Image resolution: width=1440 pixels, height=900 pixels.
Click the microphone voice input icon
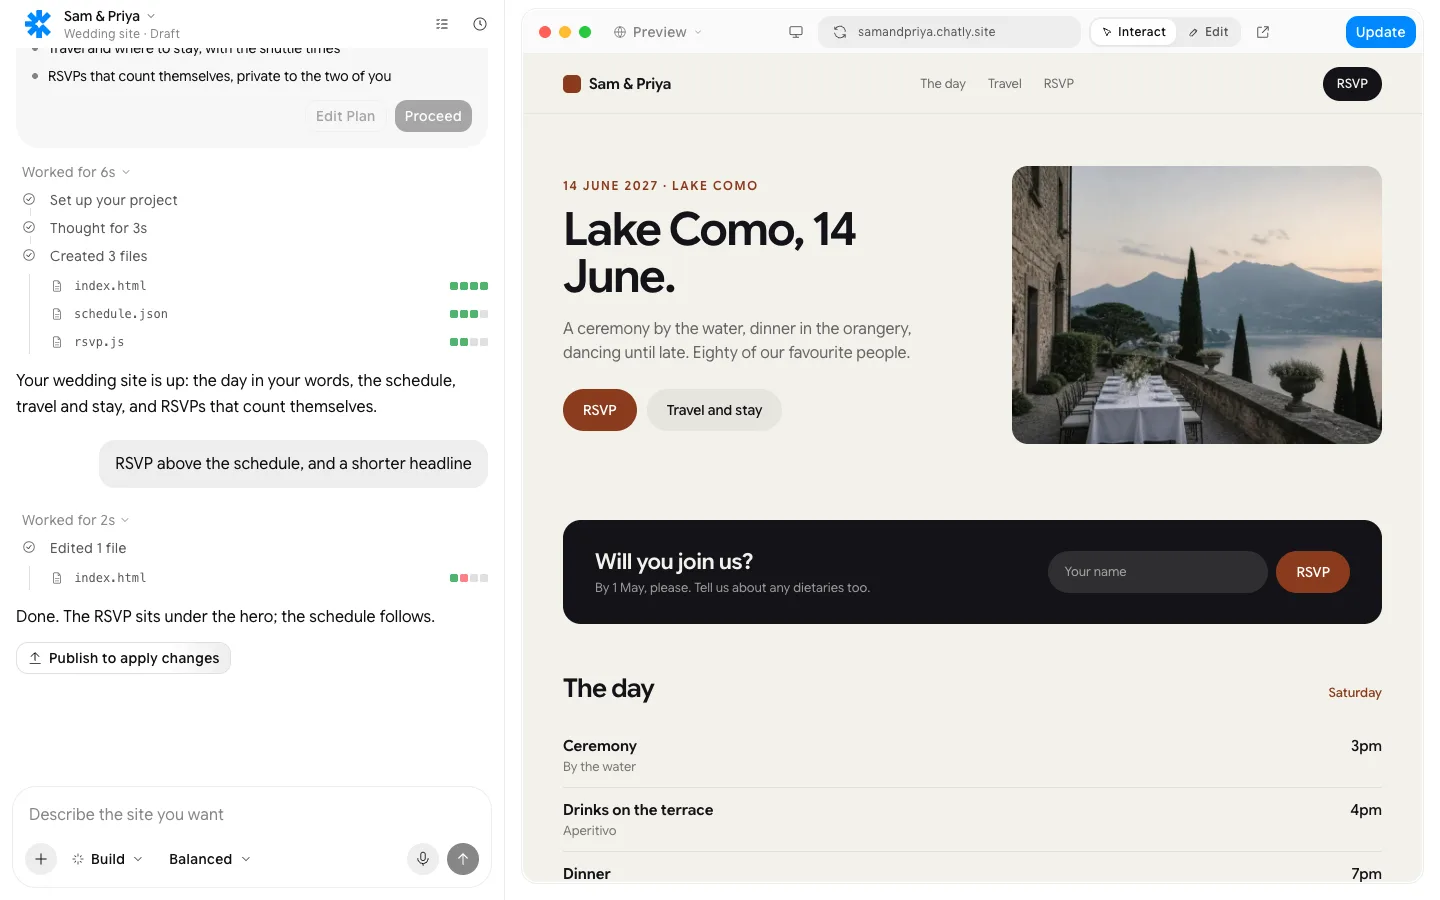point(423,858)
